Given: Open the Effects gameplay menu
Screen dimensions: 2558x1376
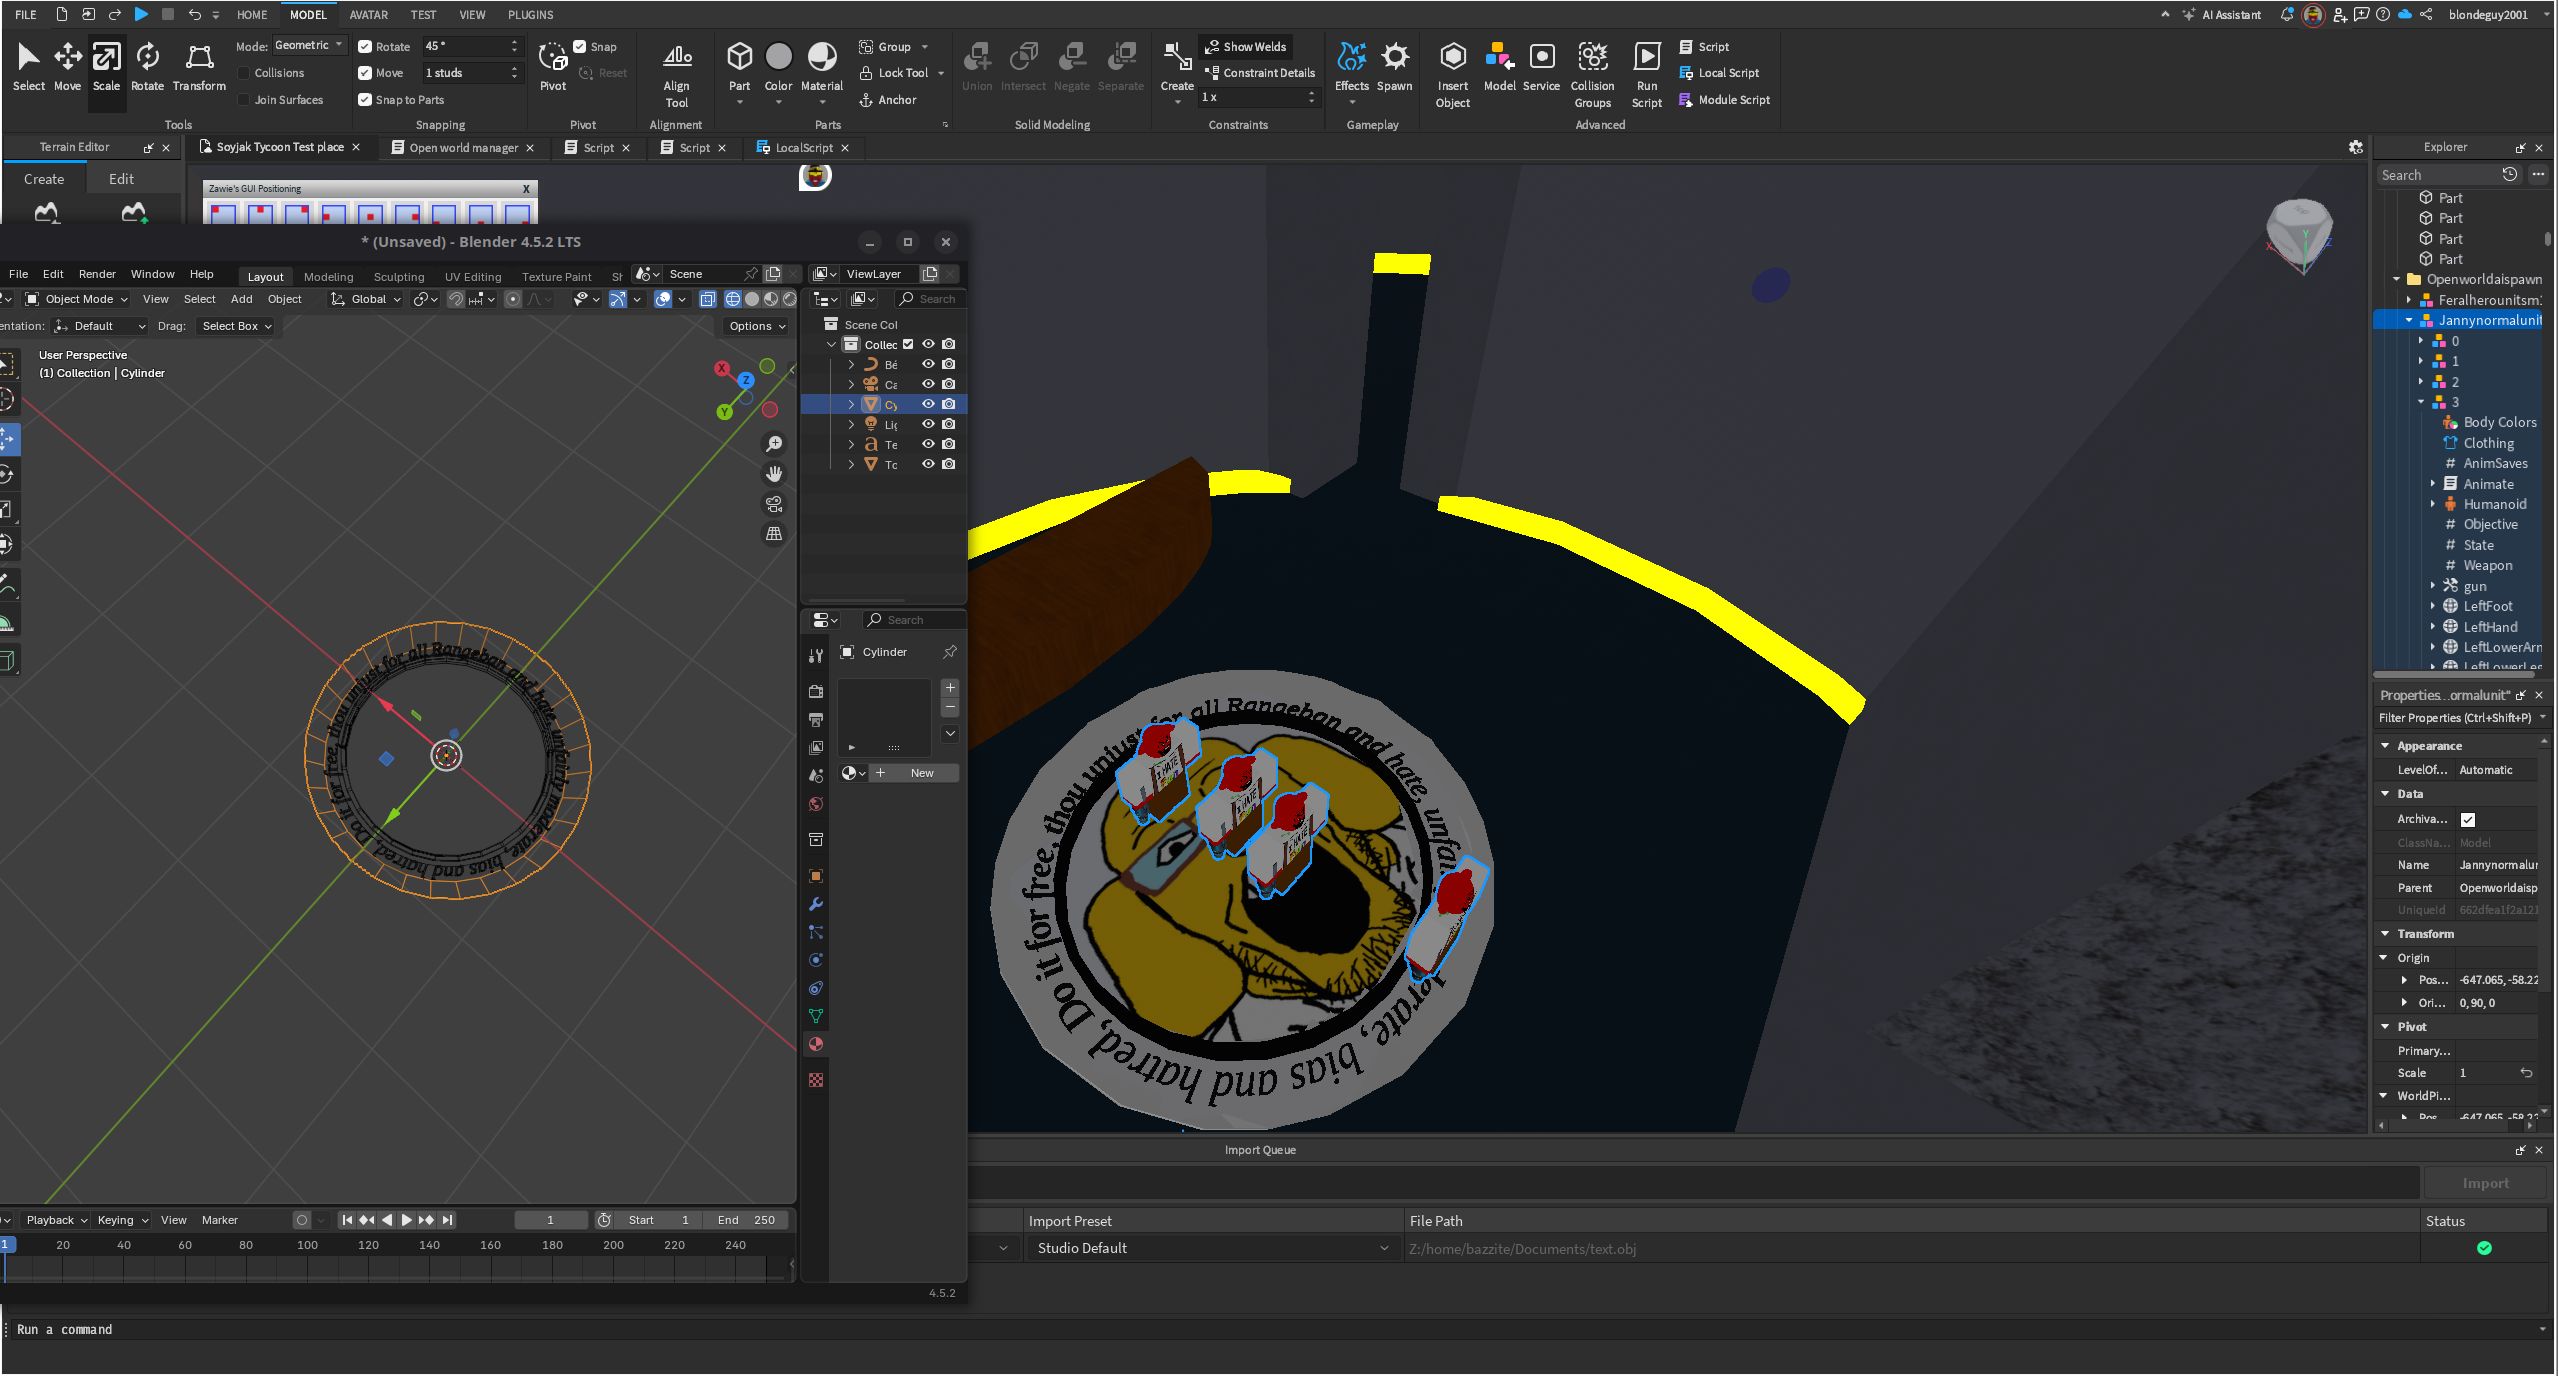Looking at the screenshot, I should [1351, 66].
